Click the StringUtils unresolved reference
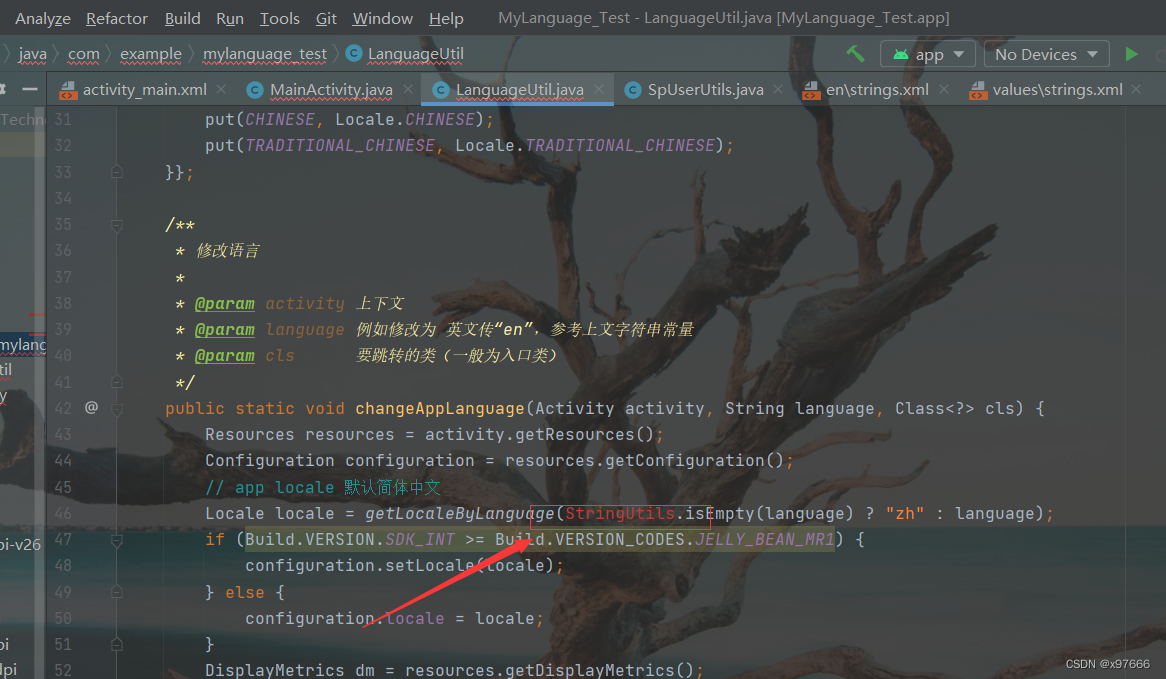This screenshot has height=679, width=1166. point(619,513)
